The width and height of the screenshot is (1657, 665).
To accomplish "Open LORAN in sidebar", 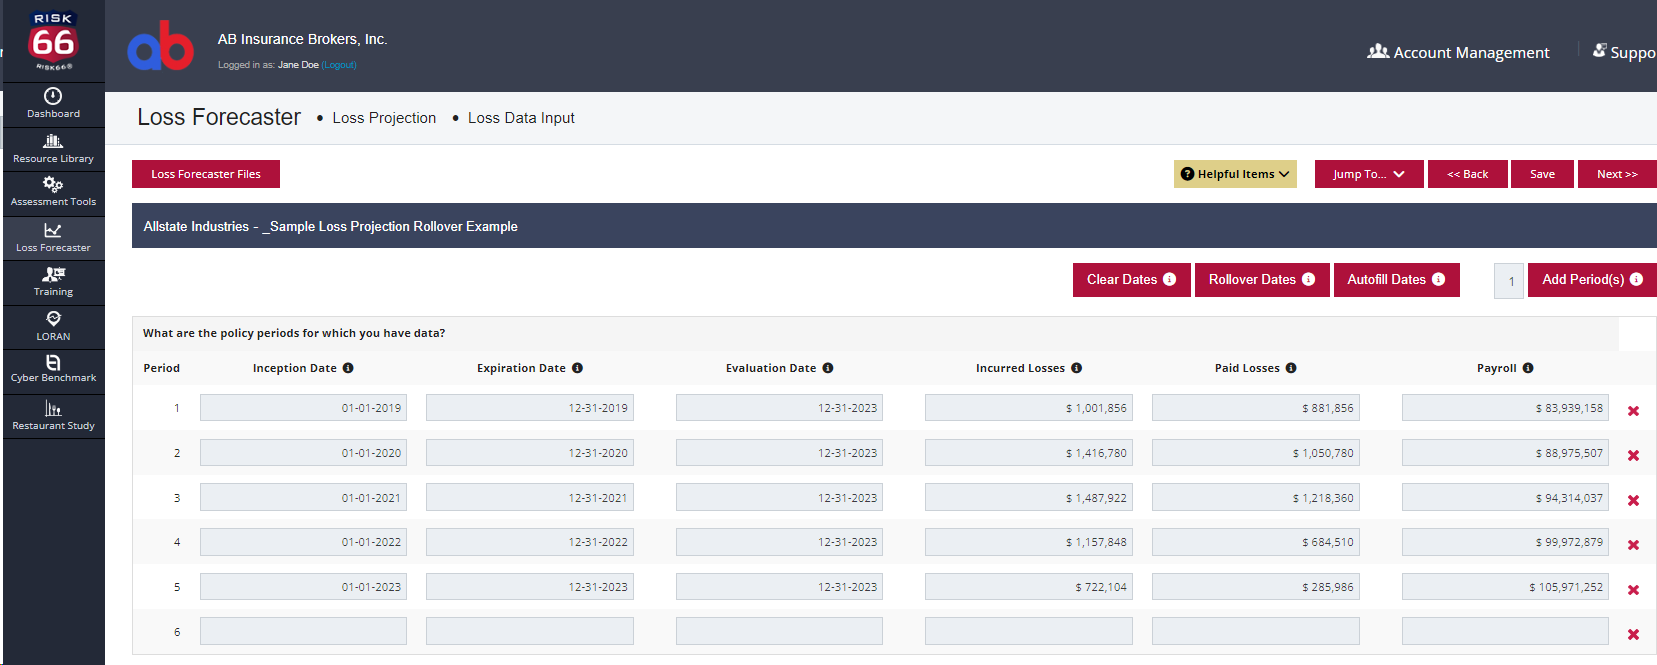I will (x=53, y=327).
